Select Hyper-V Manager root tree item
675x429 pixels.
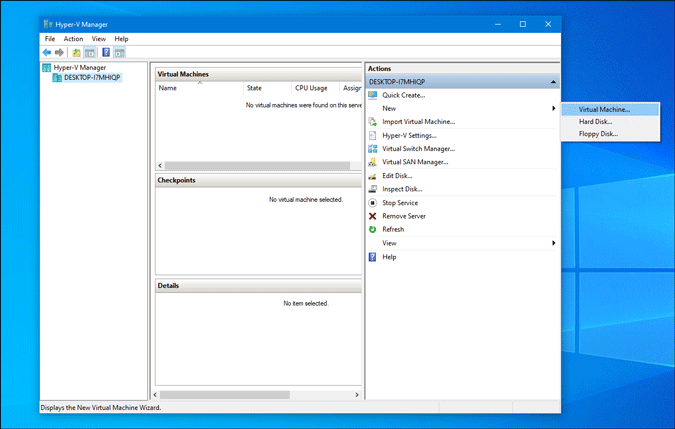pyautogui.click(x=80, y=68)
